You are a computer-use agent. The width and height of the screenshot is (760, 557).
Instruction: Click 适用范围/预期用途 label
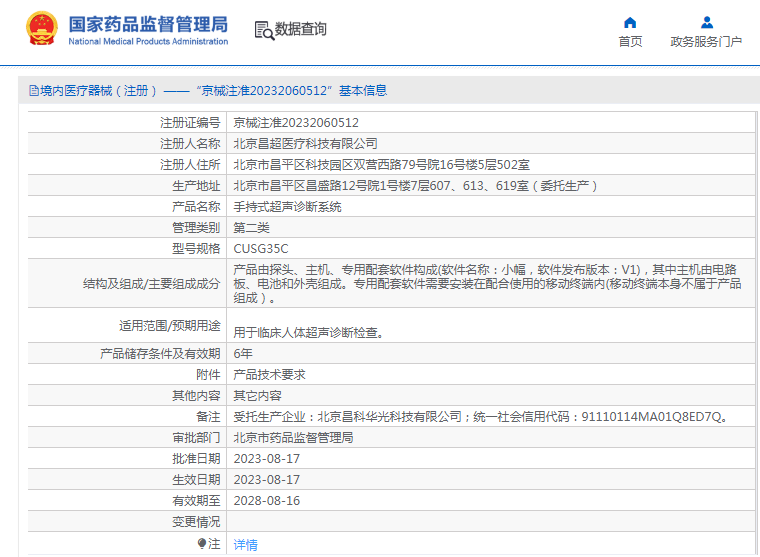pos(170,326)
